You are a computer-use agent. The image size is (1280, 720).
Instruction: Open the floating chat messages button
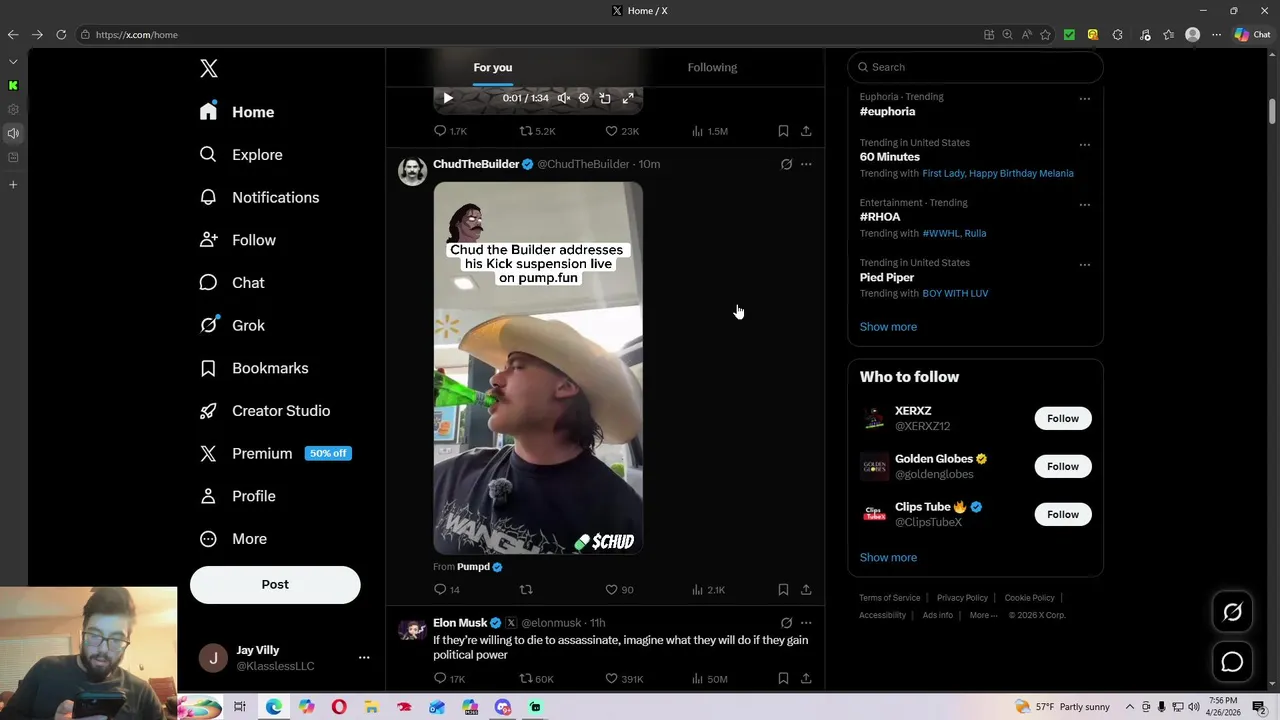[1233, 662]
